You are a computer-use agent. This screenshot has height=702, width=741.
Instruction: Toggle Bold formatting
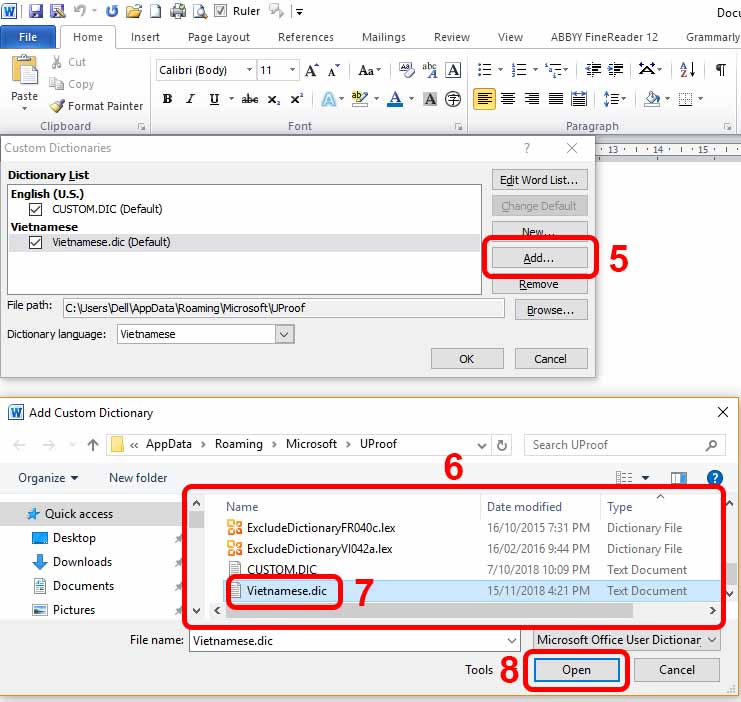pos(167,99)
